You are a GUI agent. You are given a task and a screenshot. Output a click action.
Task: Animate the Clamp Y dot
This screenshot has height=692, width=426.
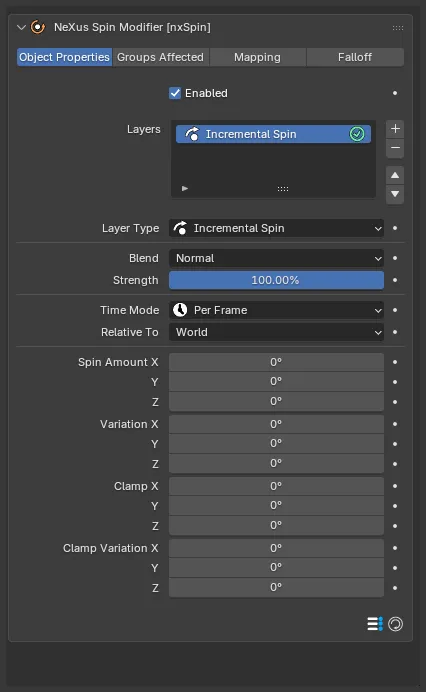[395, 506]
